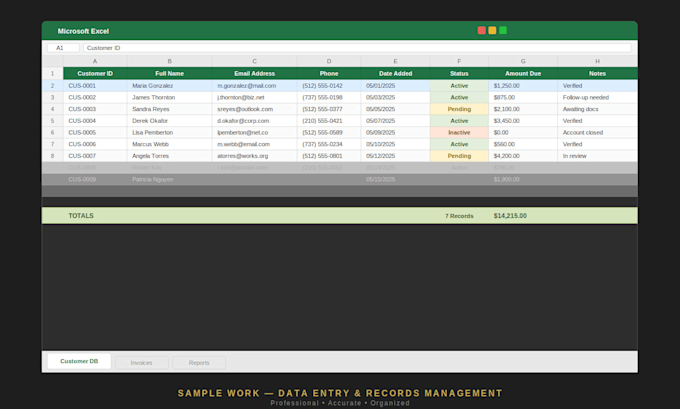Select column D header

[329, 61]
